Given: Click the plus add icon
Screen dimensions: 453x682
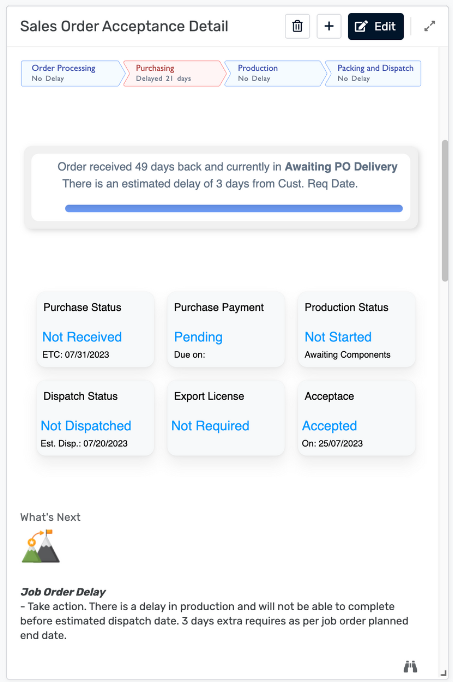Looking at the screenshot, I should [329, 27].
